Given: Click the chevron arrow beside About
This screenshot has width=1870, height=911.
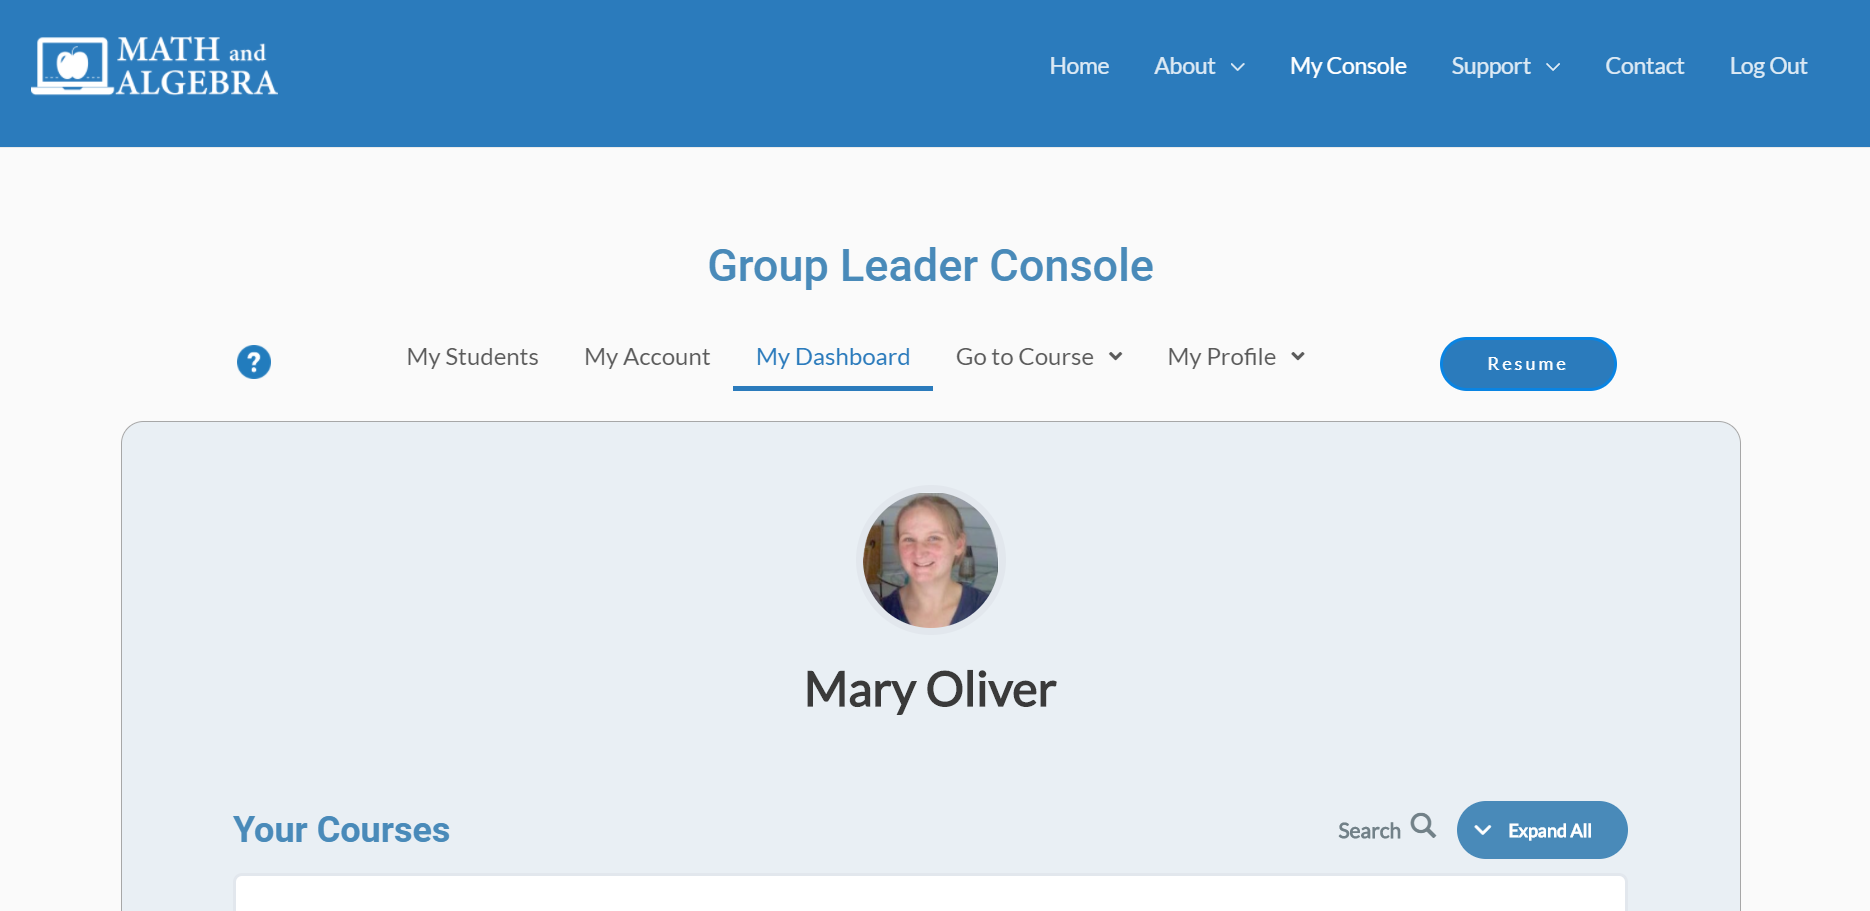Looking at the screenshot, I should 1238,67.
